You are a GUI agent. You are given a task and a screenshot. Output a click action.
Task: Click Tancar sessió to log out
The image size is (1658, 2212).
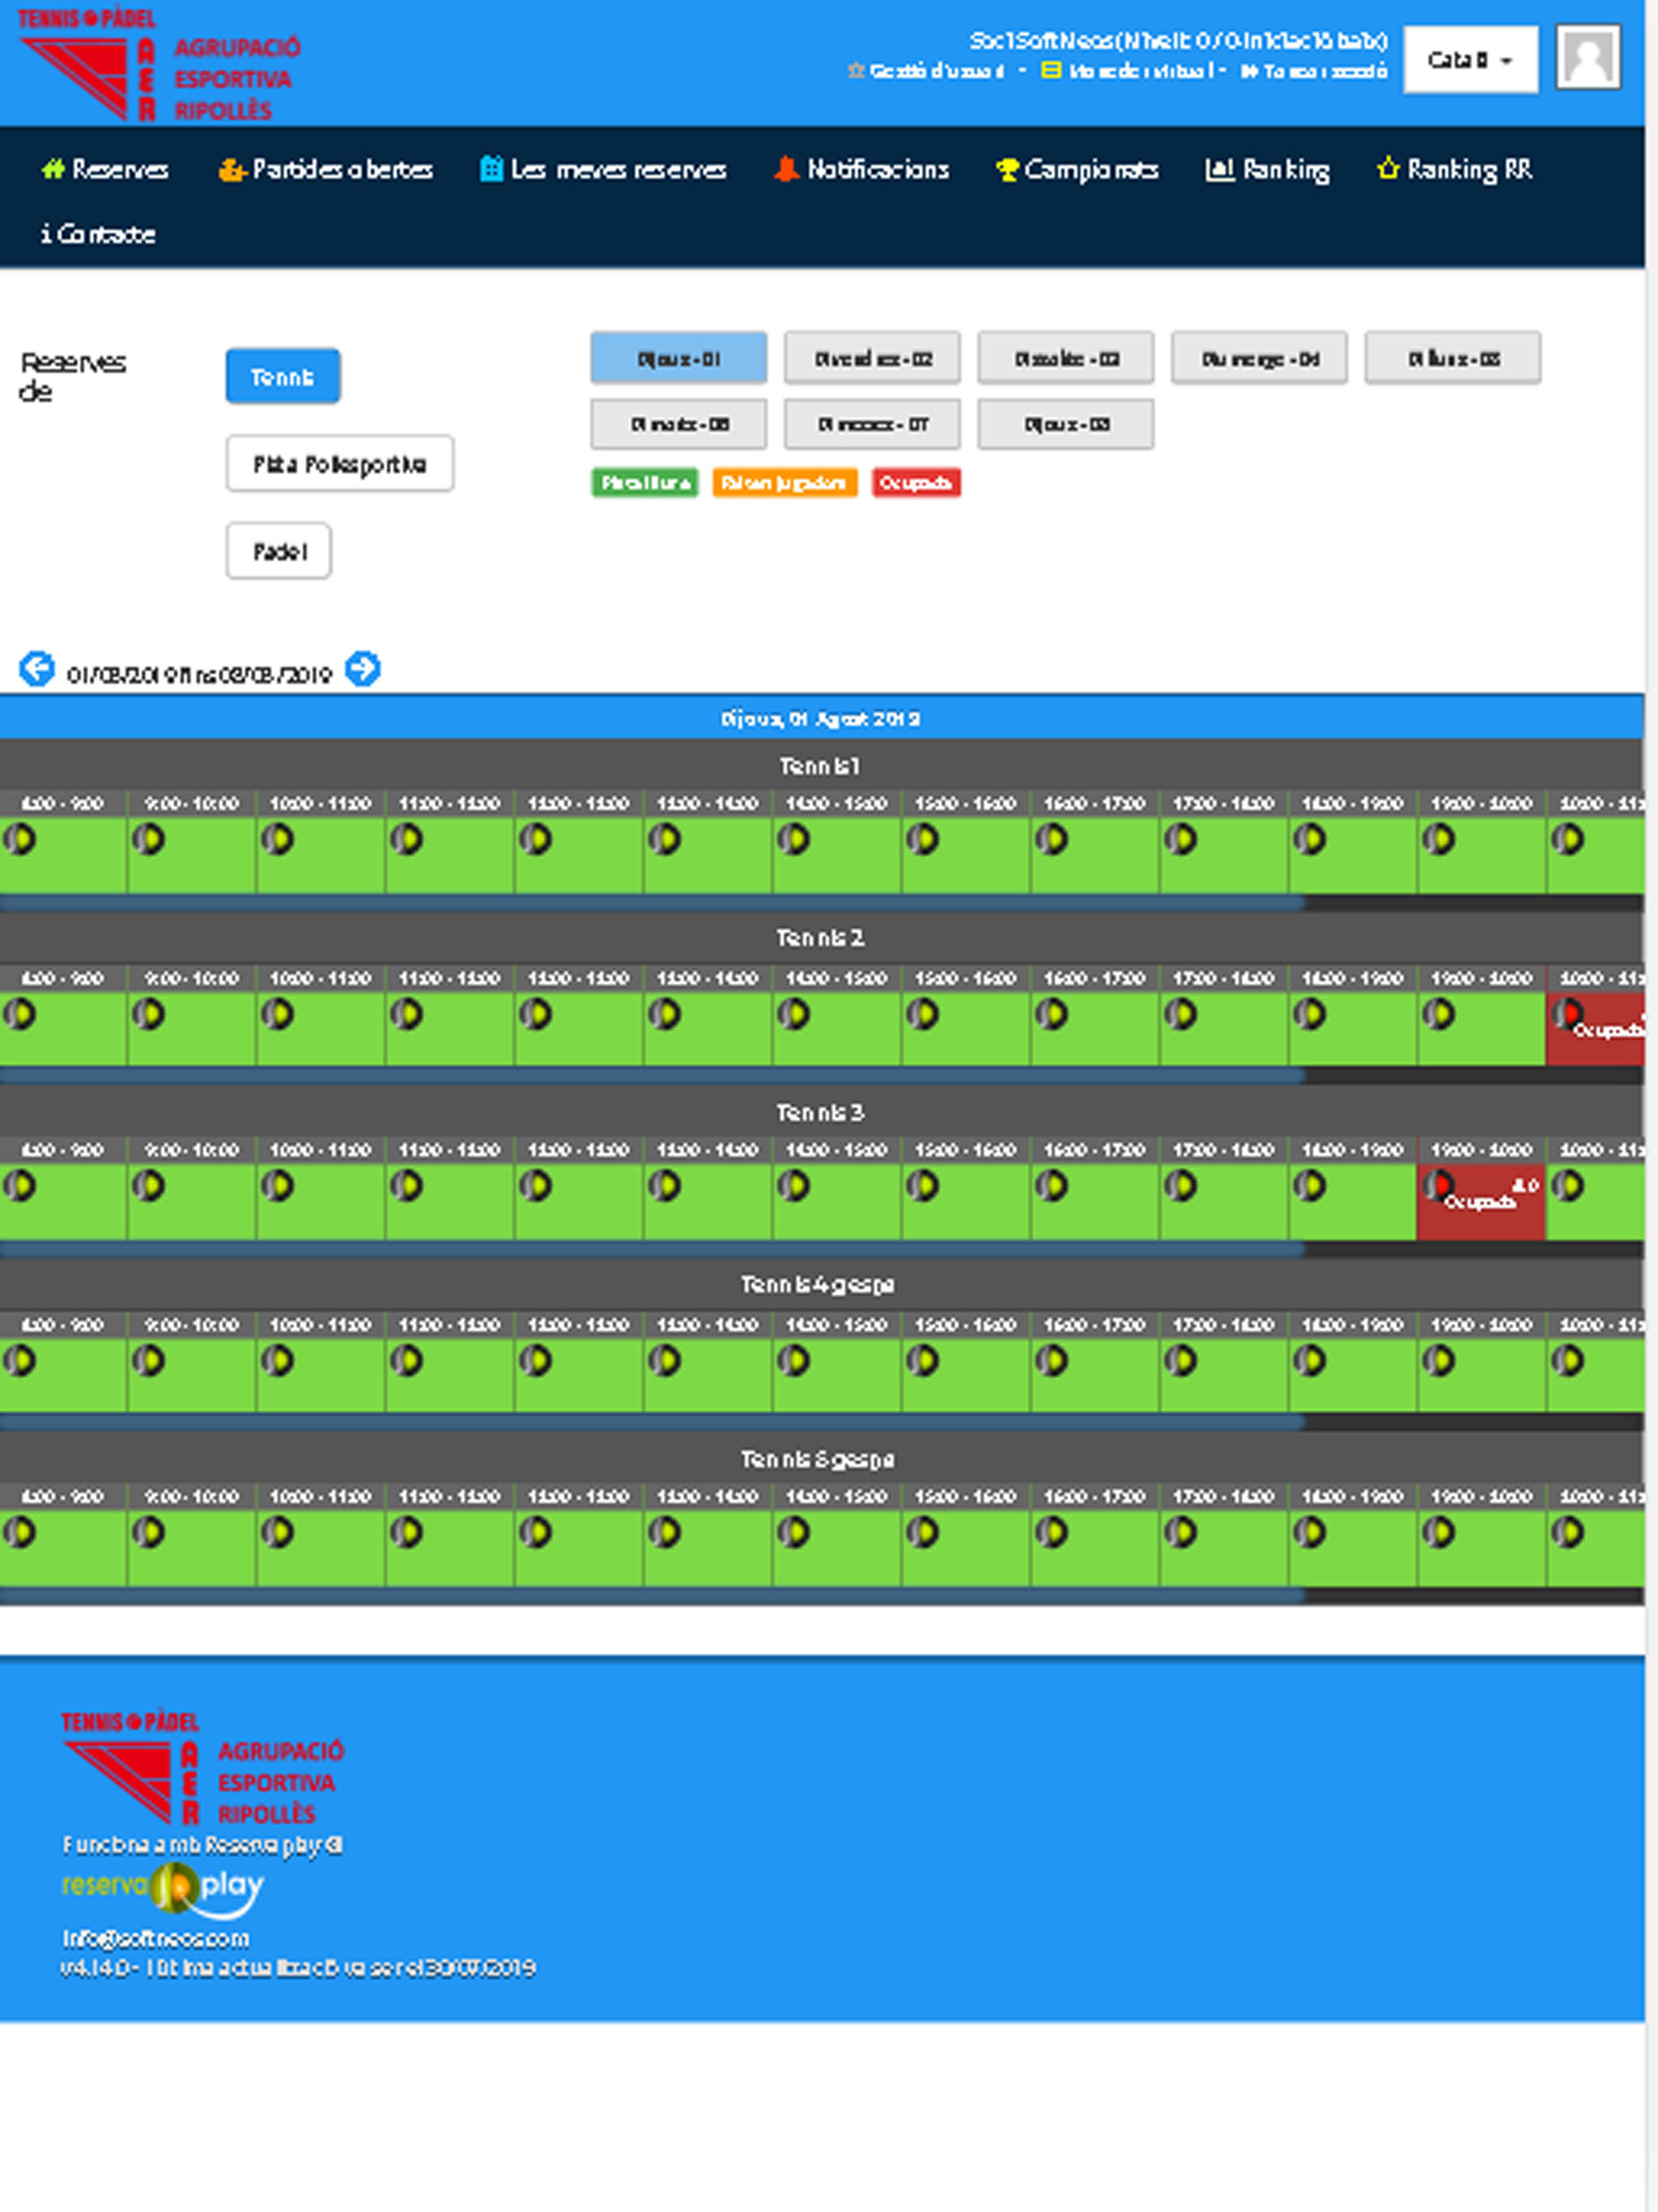pyautogui.click(x=1314, y=71)
